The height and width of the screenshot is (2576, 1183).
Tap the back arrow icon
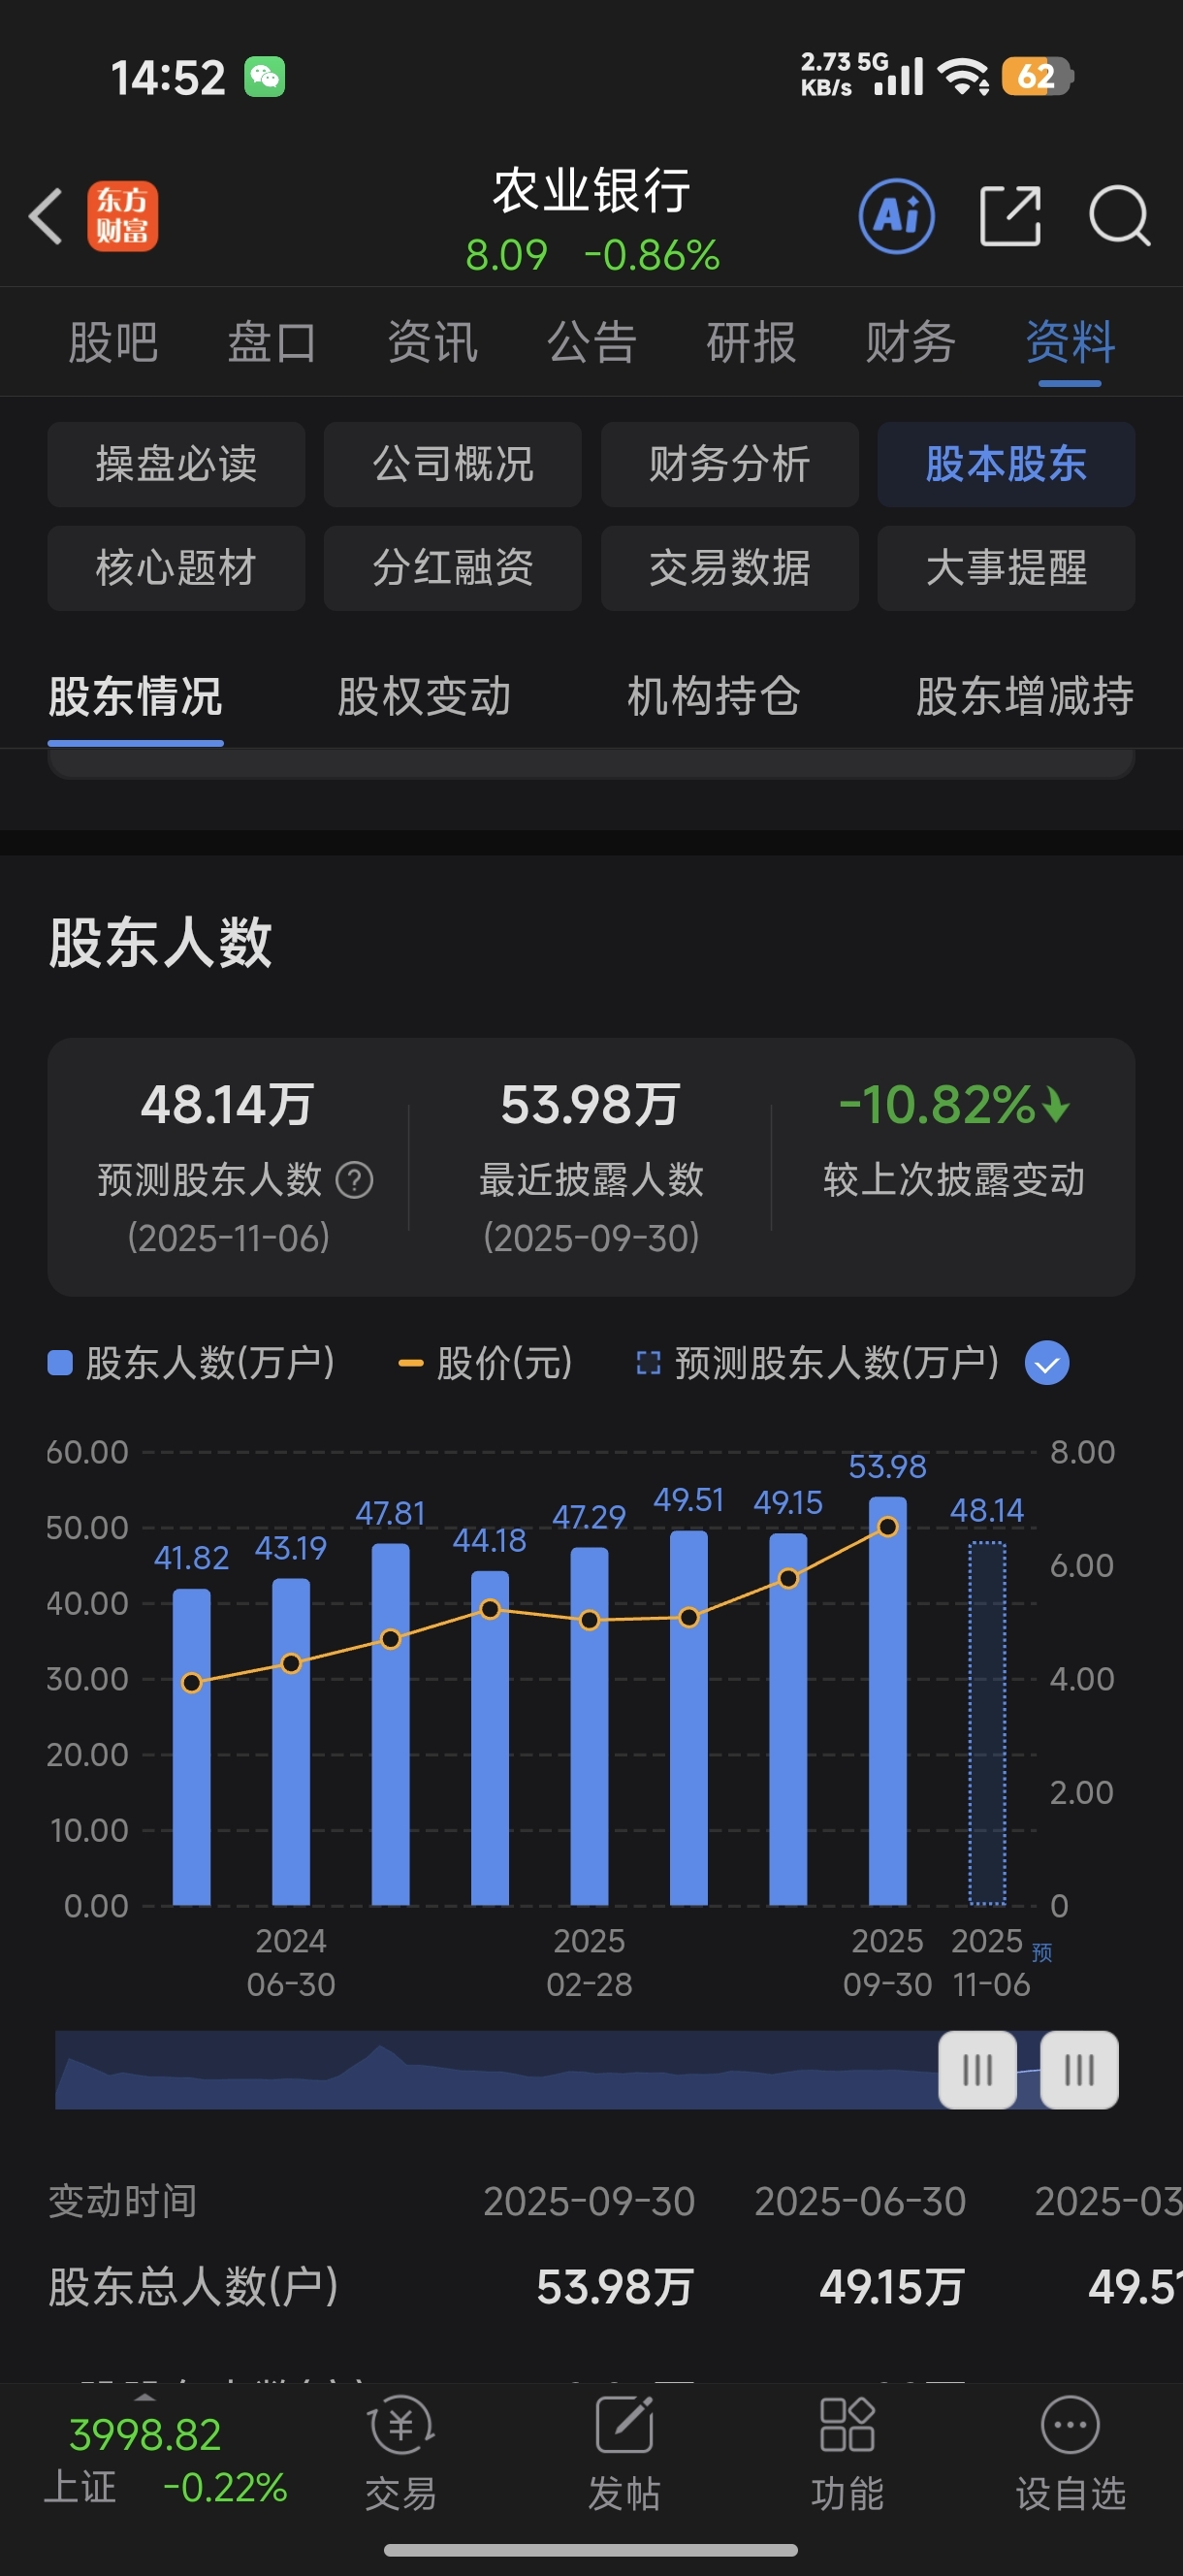(46, 216)
